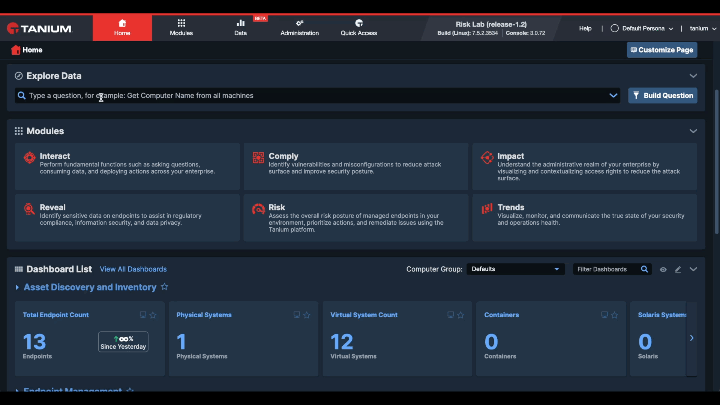The width and height of the screenshot is (720, 405).
Task: Open the Comply module
Action: coord(356,166)
